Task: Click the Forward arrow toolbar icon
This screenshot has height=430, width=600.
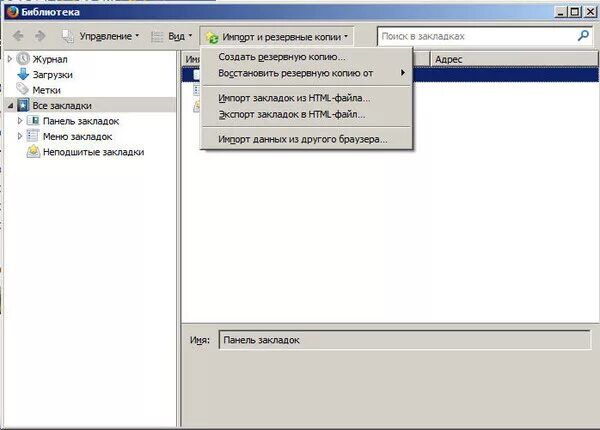Action: coord(40,36)
